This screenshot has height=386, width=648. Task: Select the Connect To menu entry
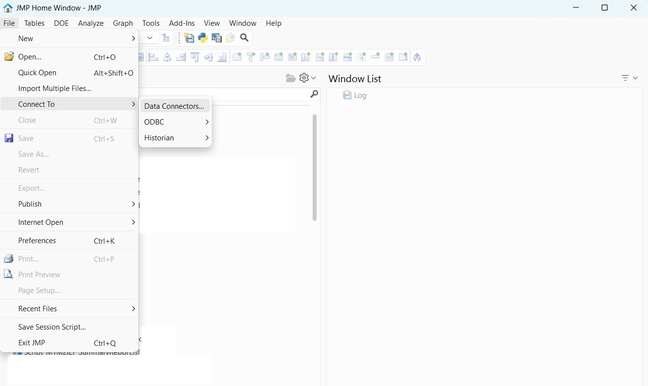click(x=69, y=104)
